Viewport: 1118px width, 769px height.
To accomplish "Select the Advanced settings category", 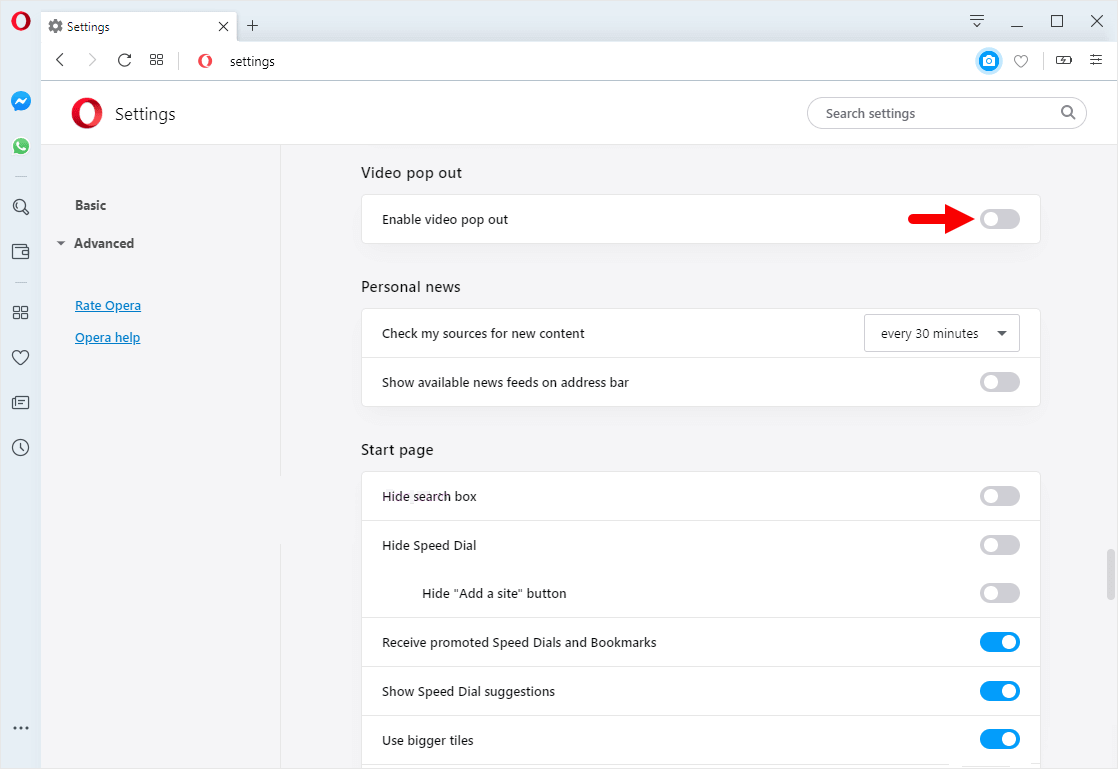I will pos(104,244).
